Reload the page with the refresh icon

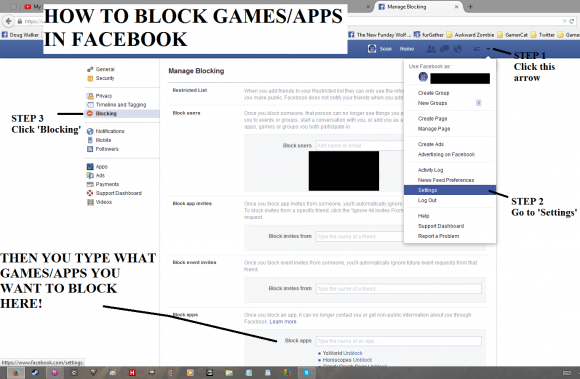[x=572, y=21]
